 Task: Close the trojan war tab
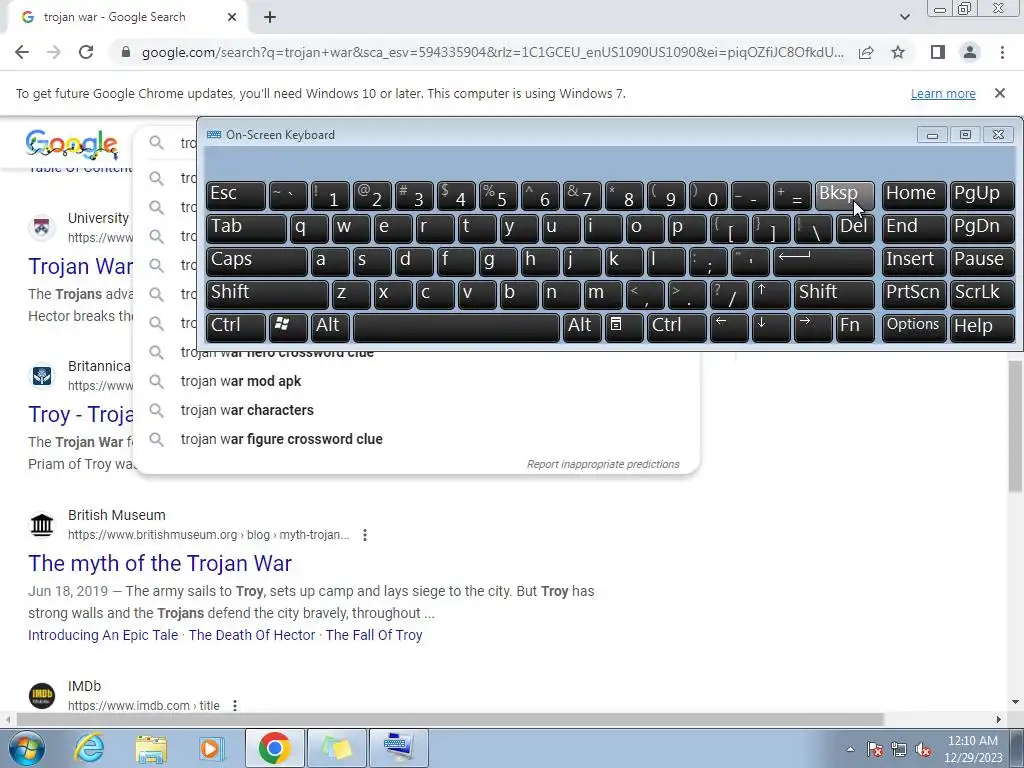(x=232, y=17)
